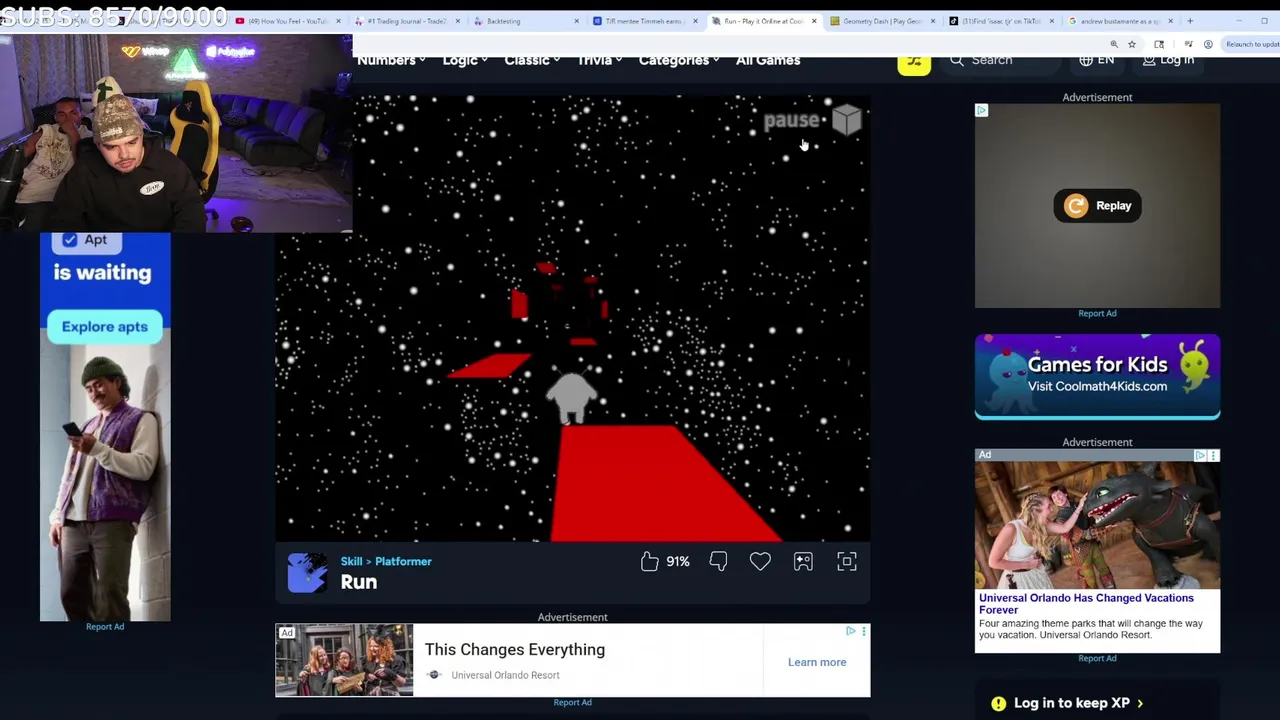Open the Skill category breadcrumb link

(351, 561)
